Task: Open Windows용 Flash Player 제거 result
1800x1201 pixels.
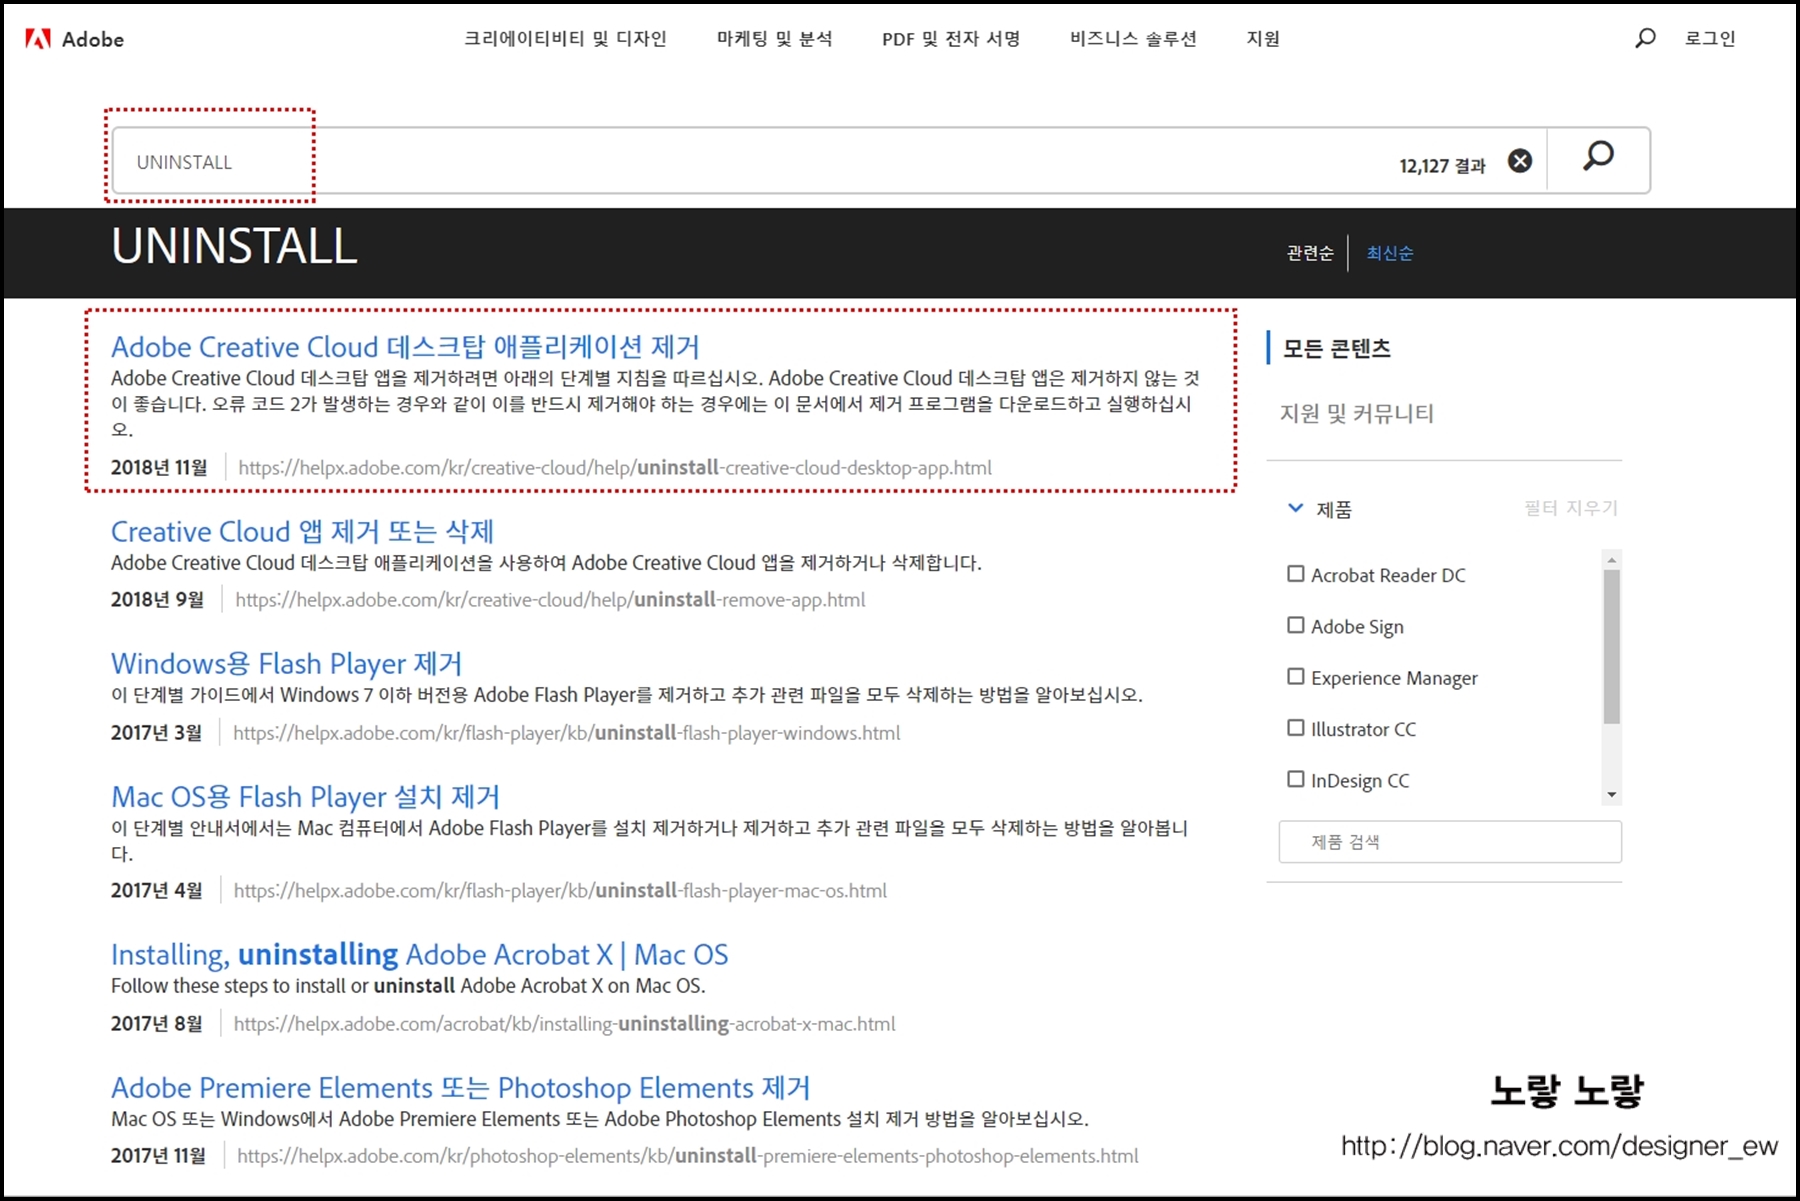Action: [x=286, y=663]
